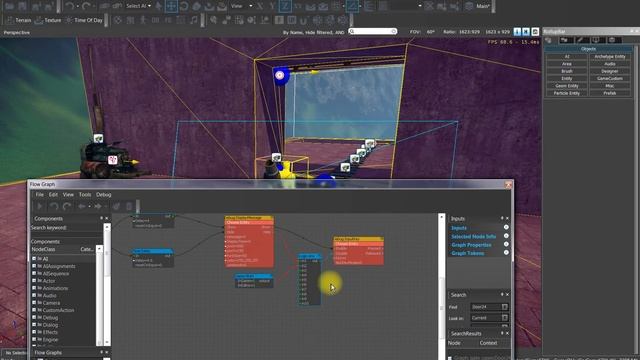Open the Flow Graph Tools menu
Image resolution: width=640 pixels, height=360 pixels.
85,195
